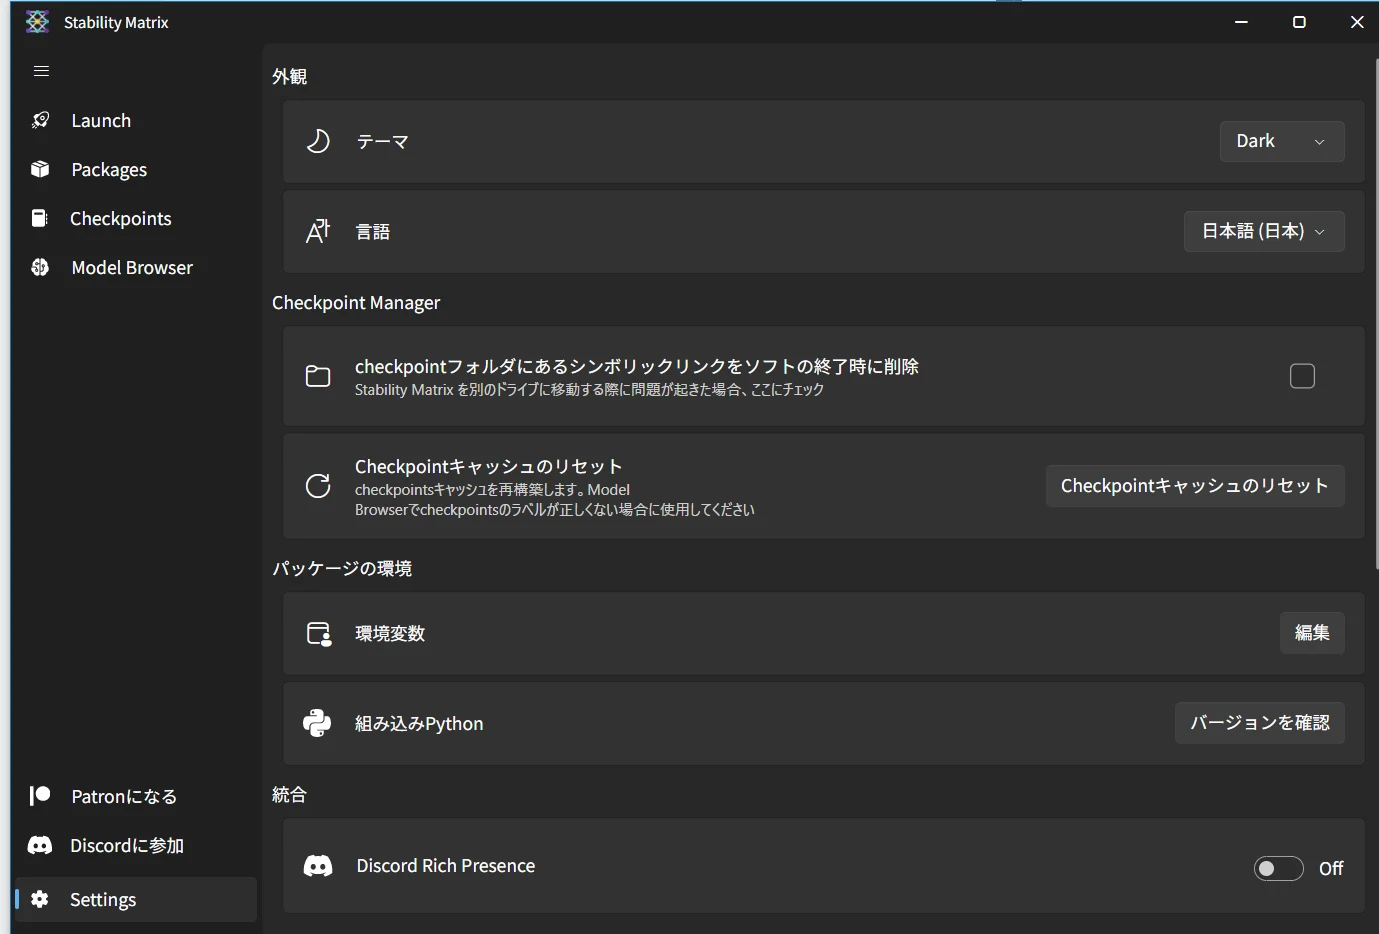Open the Checkpoints page

(136, 218)
